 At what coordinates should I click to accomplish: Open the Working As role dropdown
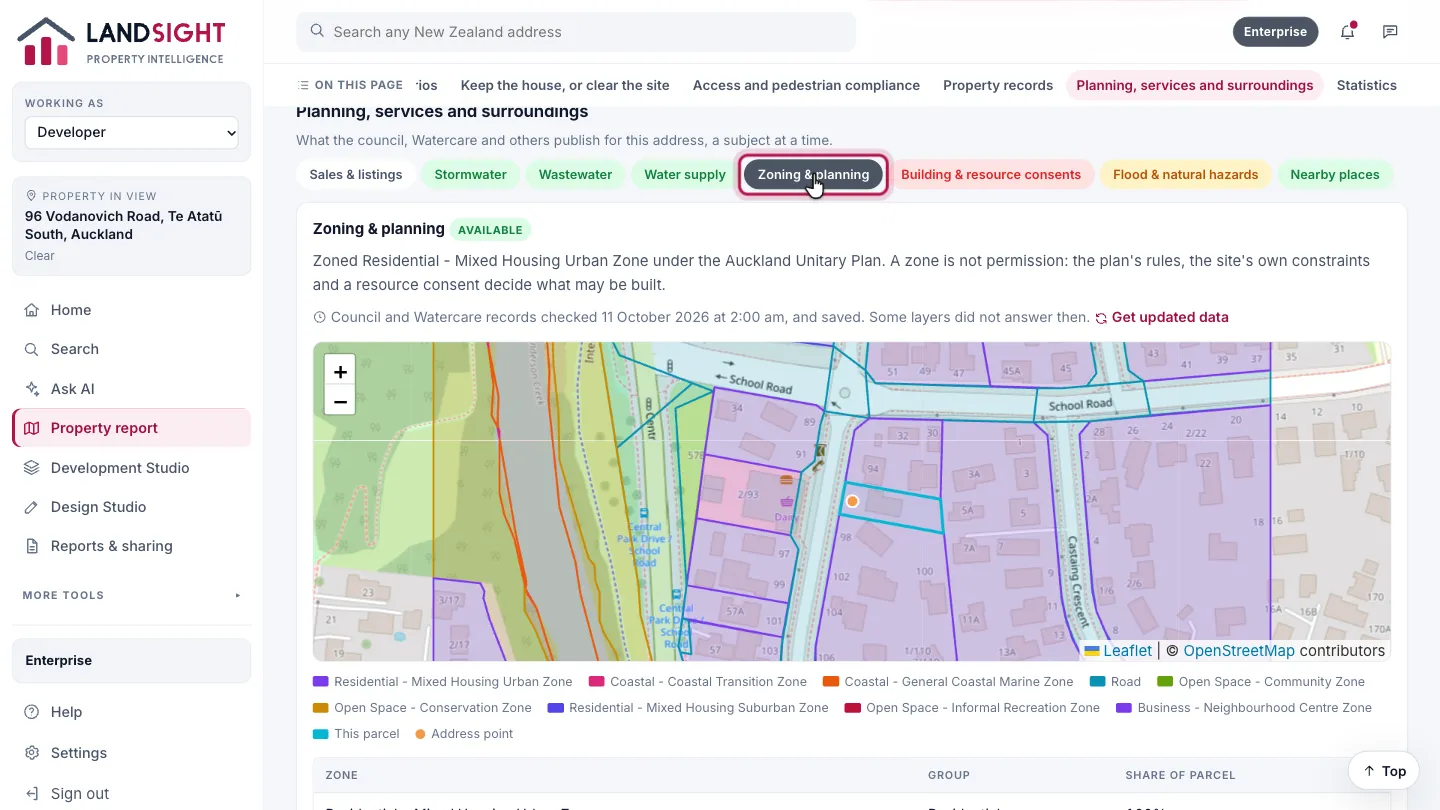coord(131,132)
